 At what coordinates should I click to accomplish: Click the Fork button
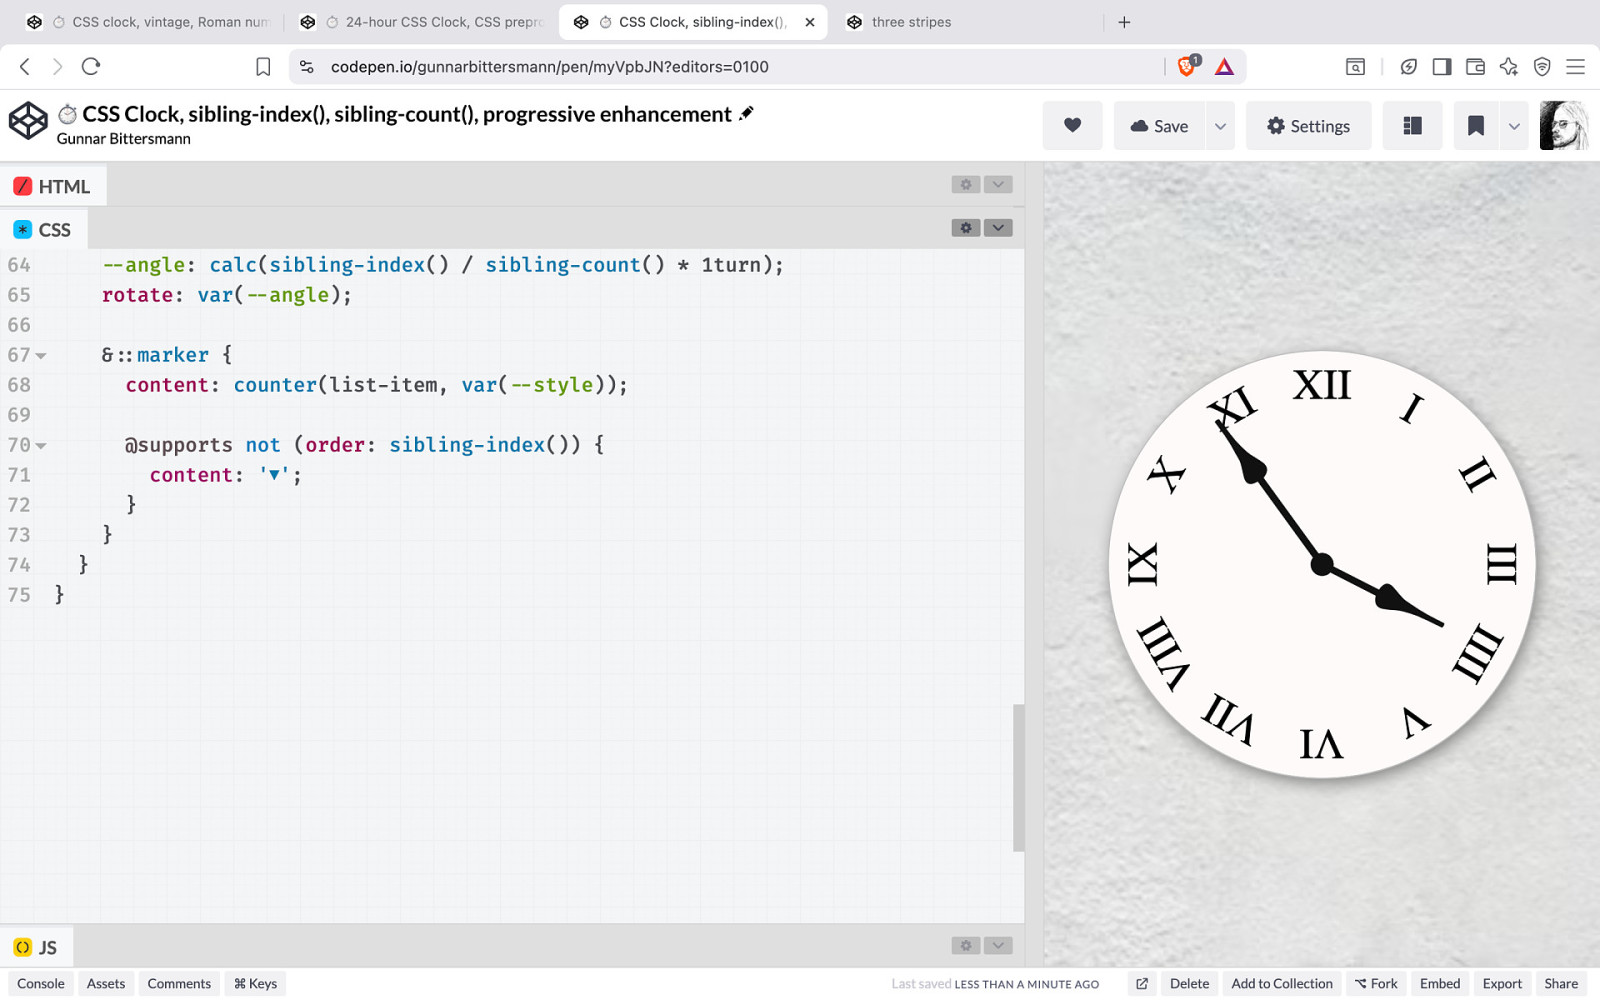click(1376, 984)
